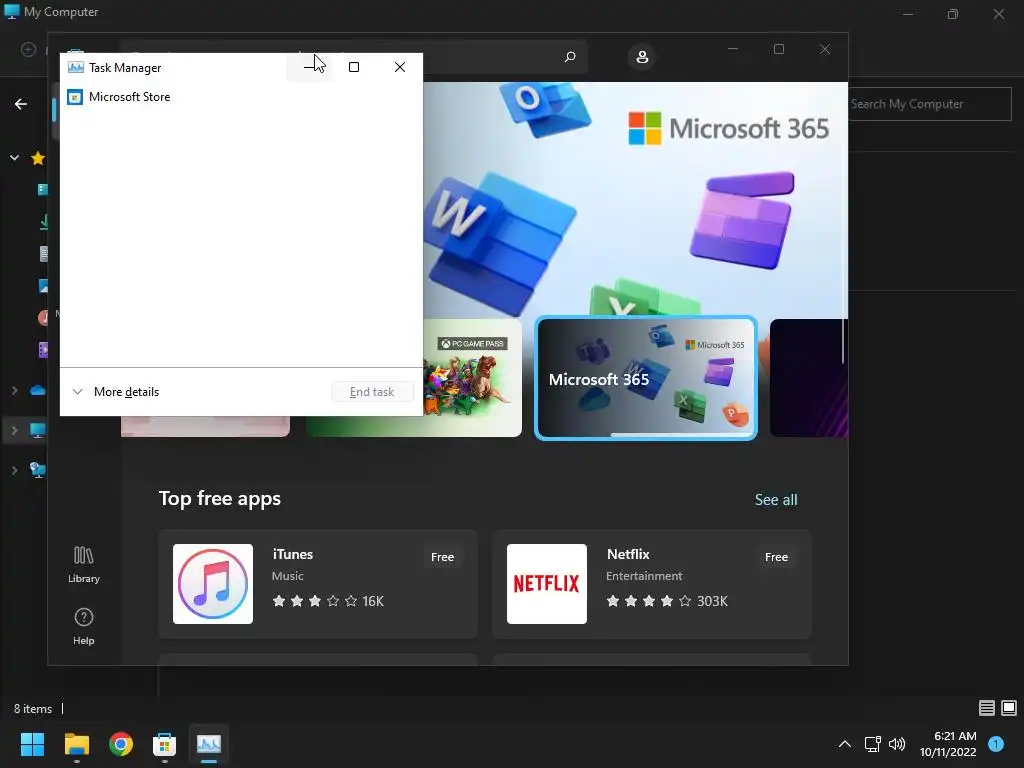Click Free button on Netflix card
Image resolution: width=1024 pixels, height=768 pixels.
pyautogui.click(x=776, y=557)
